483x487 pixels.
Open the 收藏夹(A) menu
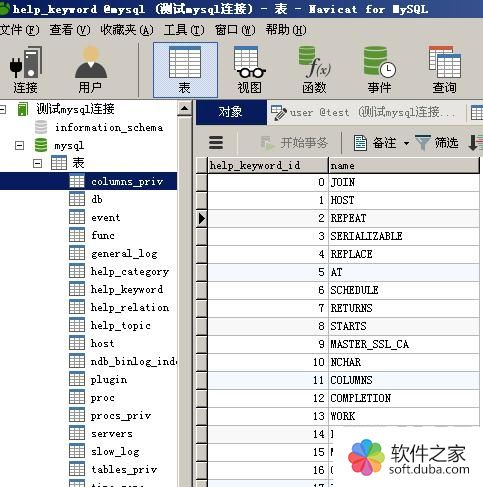tap(127, 30)
